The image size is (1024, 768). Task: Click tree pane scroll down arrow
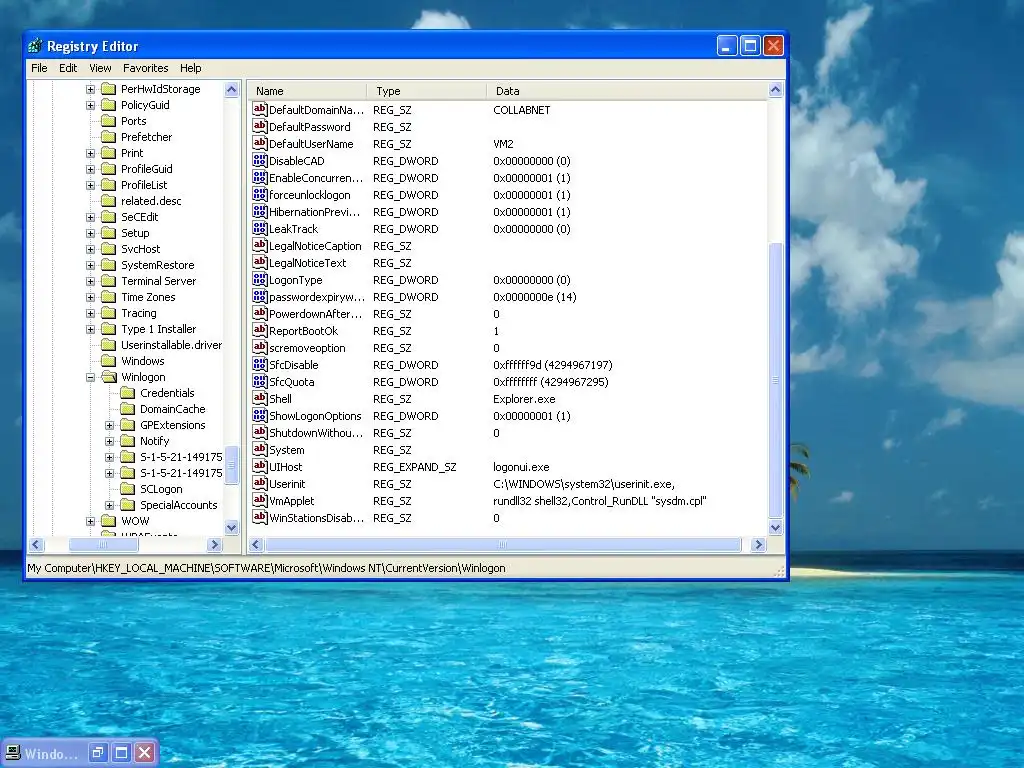(x=232, y=527)
